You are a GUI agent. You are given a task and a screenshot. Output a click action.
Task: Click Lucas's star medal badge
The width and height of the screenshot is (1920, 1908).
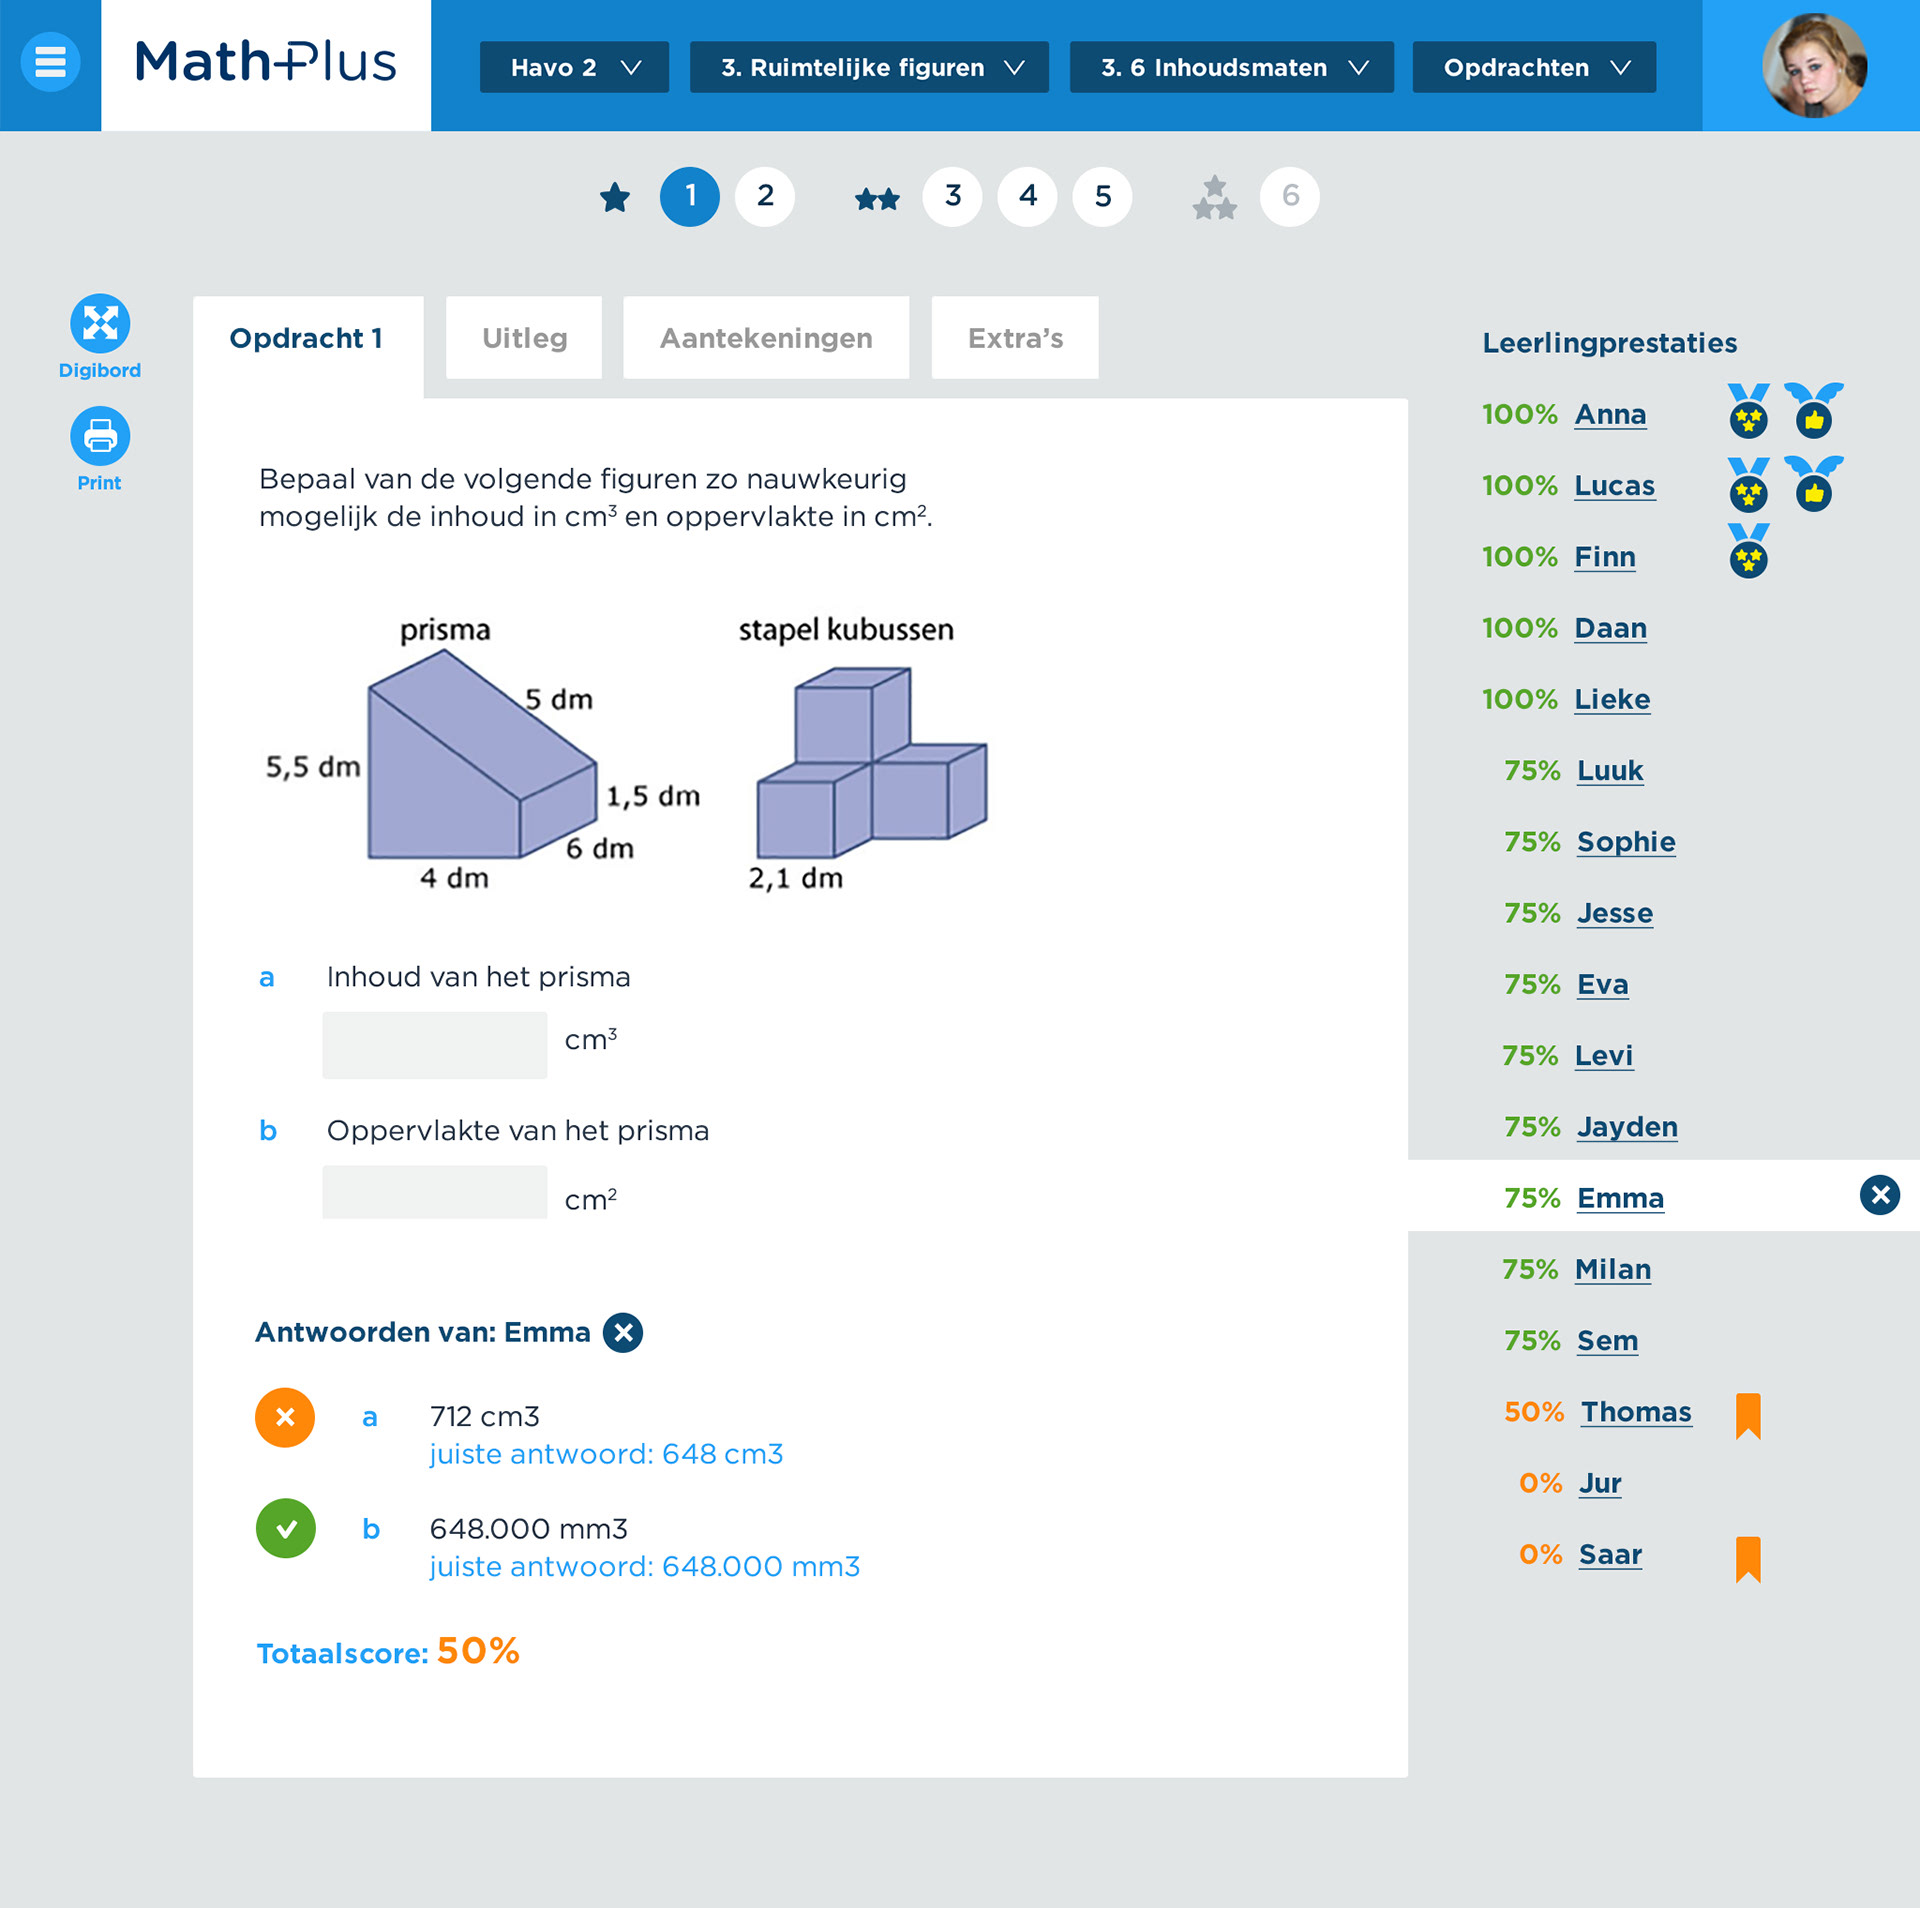click(1748, 484)
